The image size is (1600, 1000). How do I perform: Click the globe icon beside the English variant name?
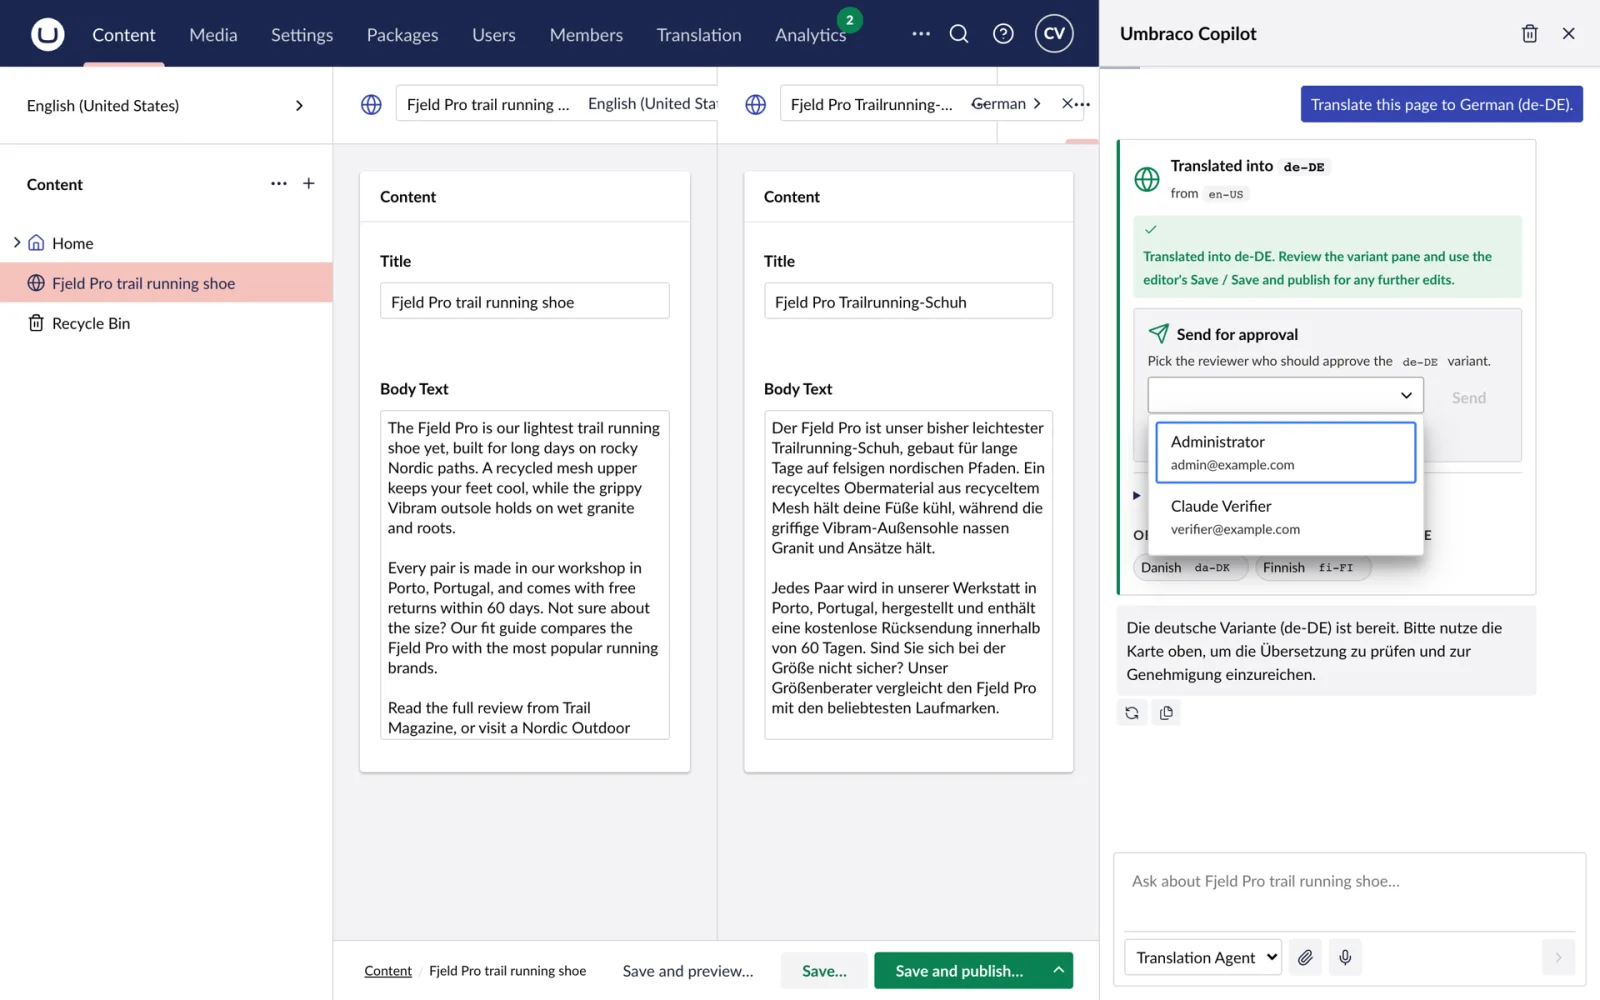point(371,104)
